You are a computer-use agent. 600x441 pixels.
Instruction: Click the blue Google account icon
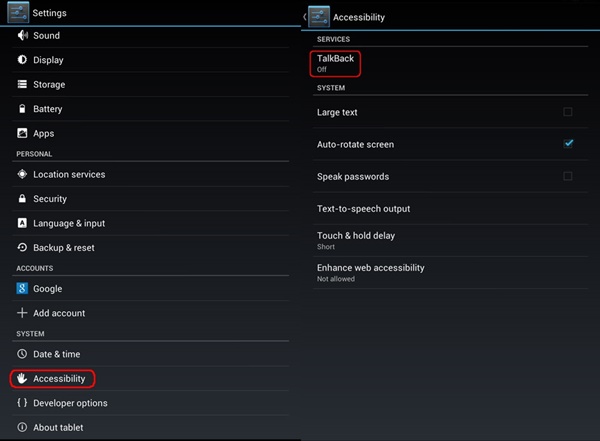[22, 288]
